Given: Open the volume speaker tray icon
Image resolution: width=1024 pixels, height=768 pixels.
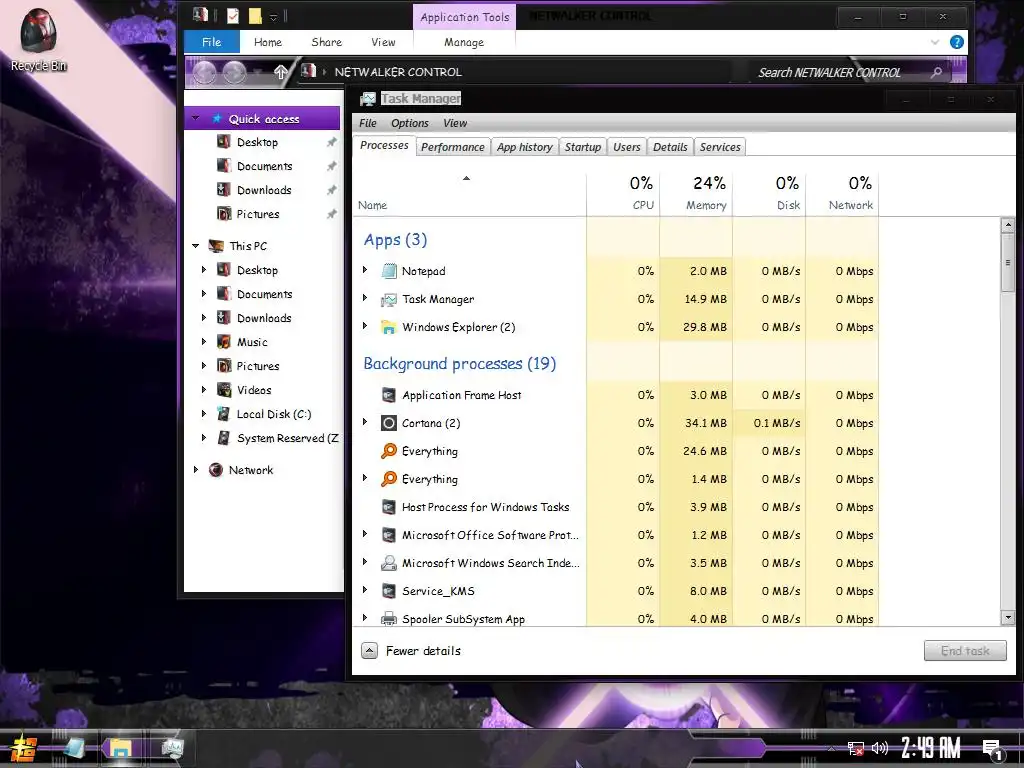Looking at the screenshot, I should (880, 748).
